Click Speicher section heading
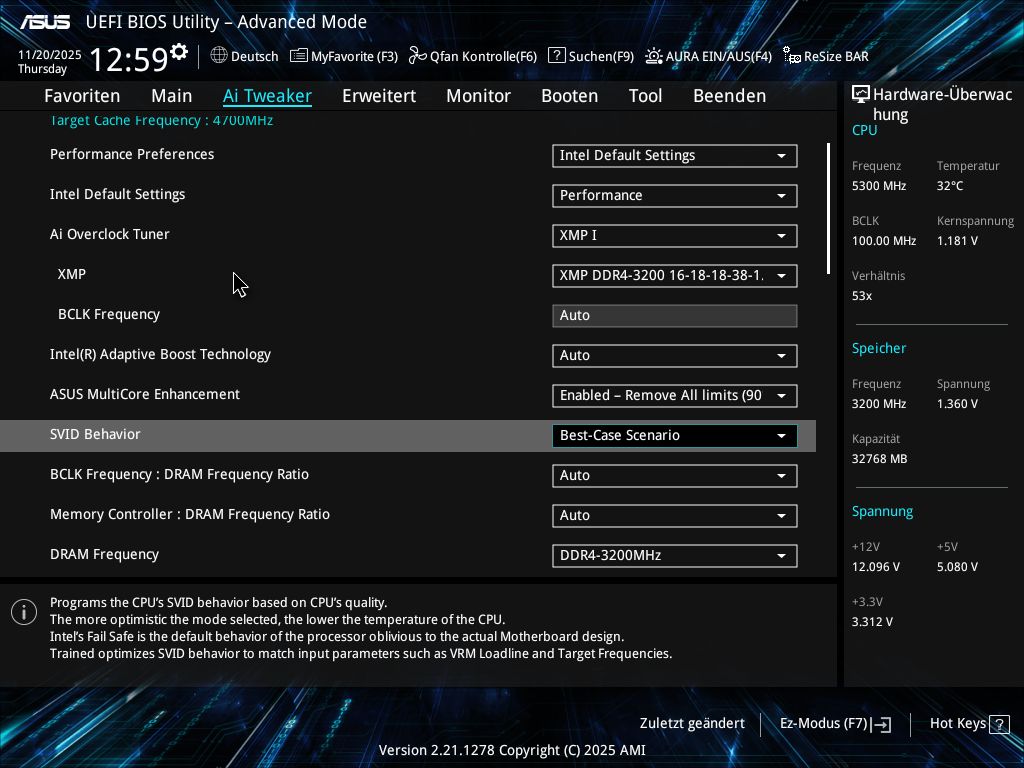1024x768 pixels. pos(878,349)
